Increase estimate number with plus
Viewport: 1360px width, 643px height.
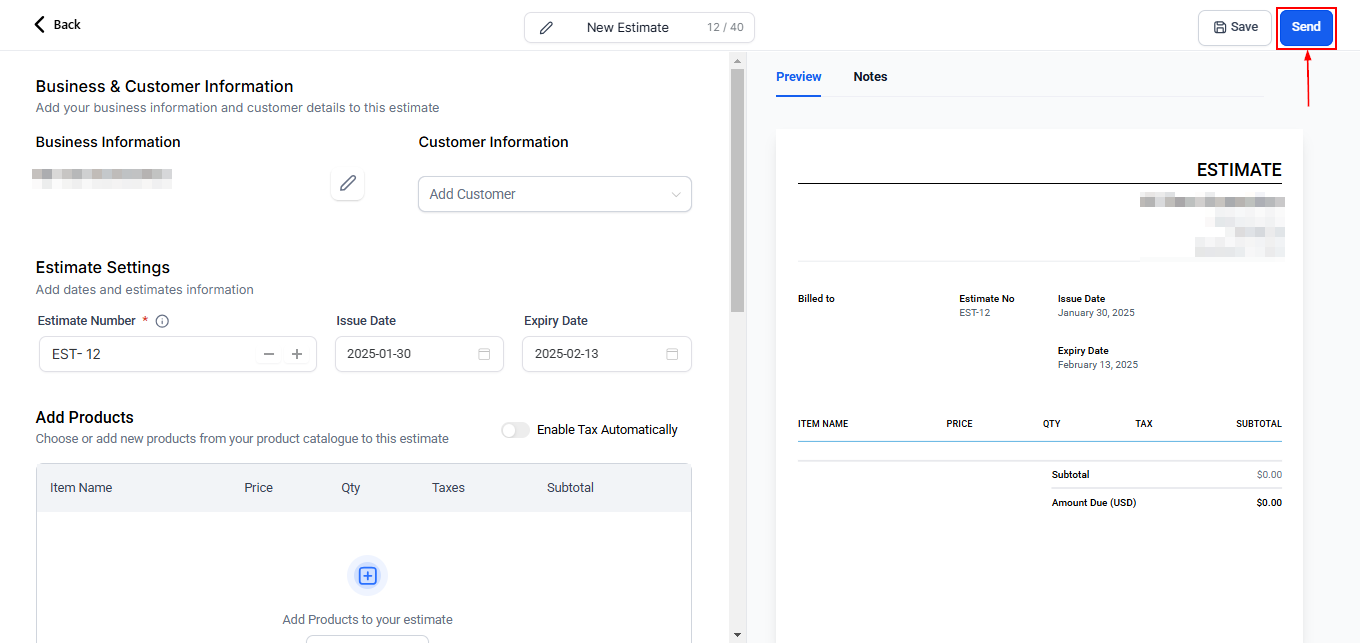click(297, 354)
